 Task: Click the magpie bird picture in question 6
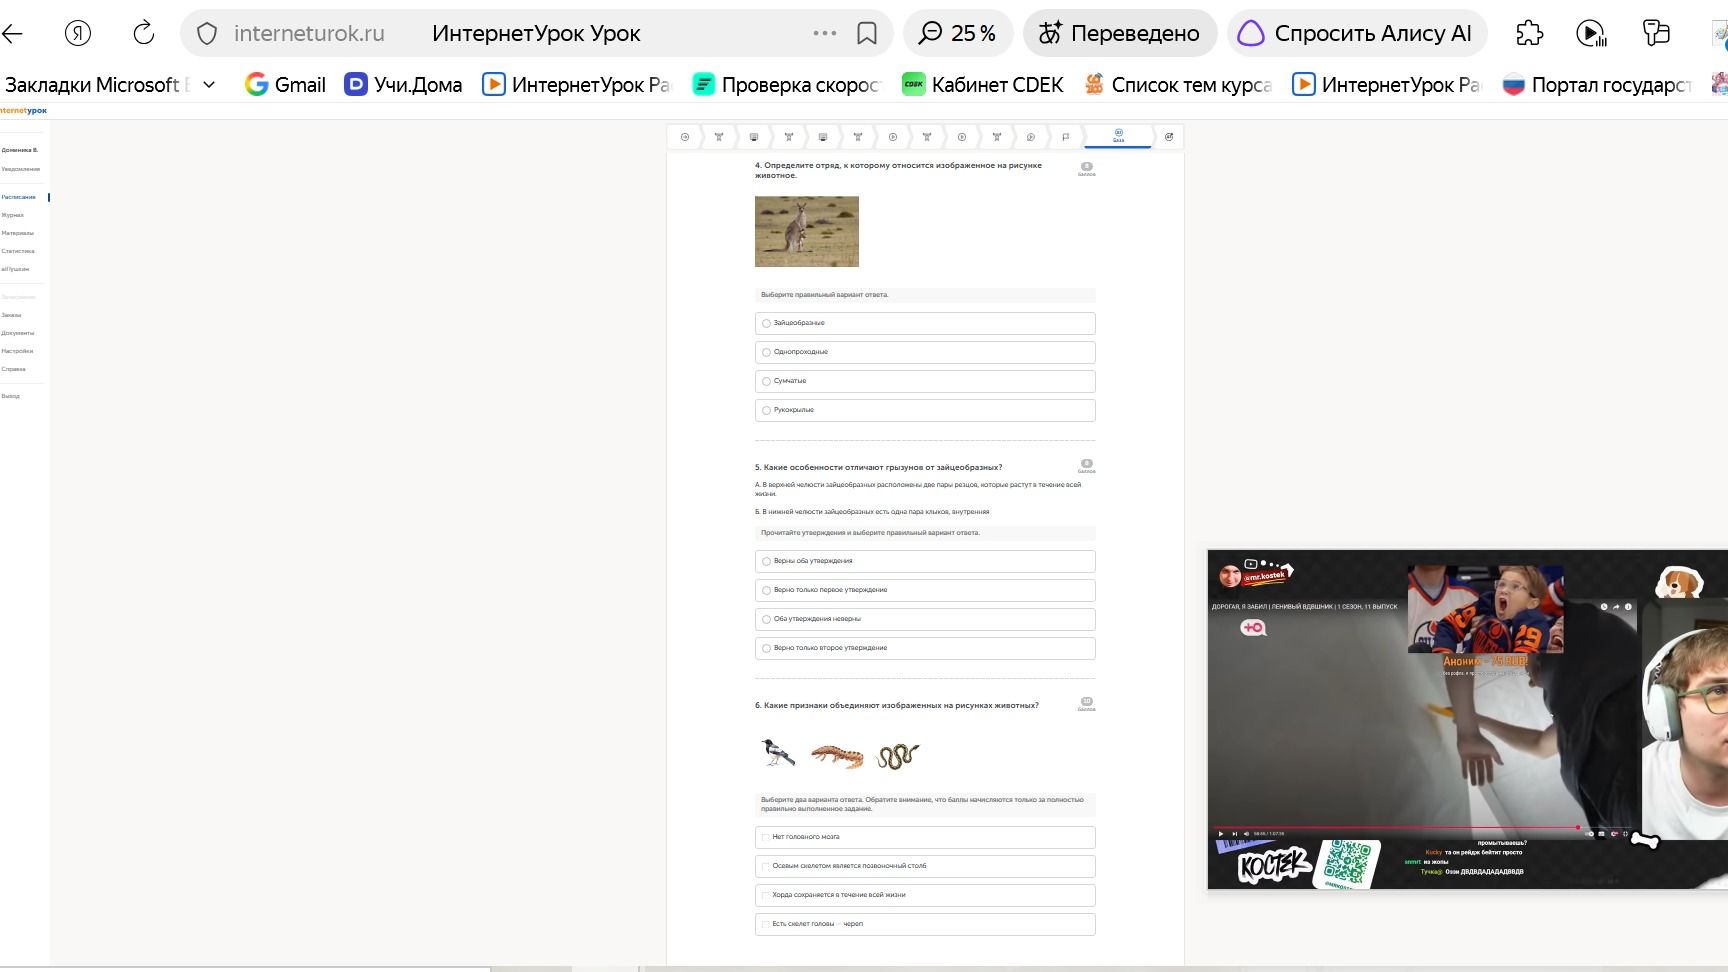click(778, 752)
